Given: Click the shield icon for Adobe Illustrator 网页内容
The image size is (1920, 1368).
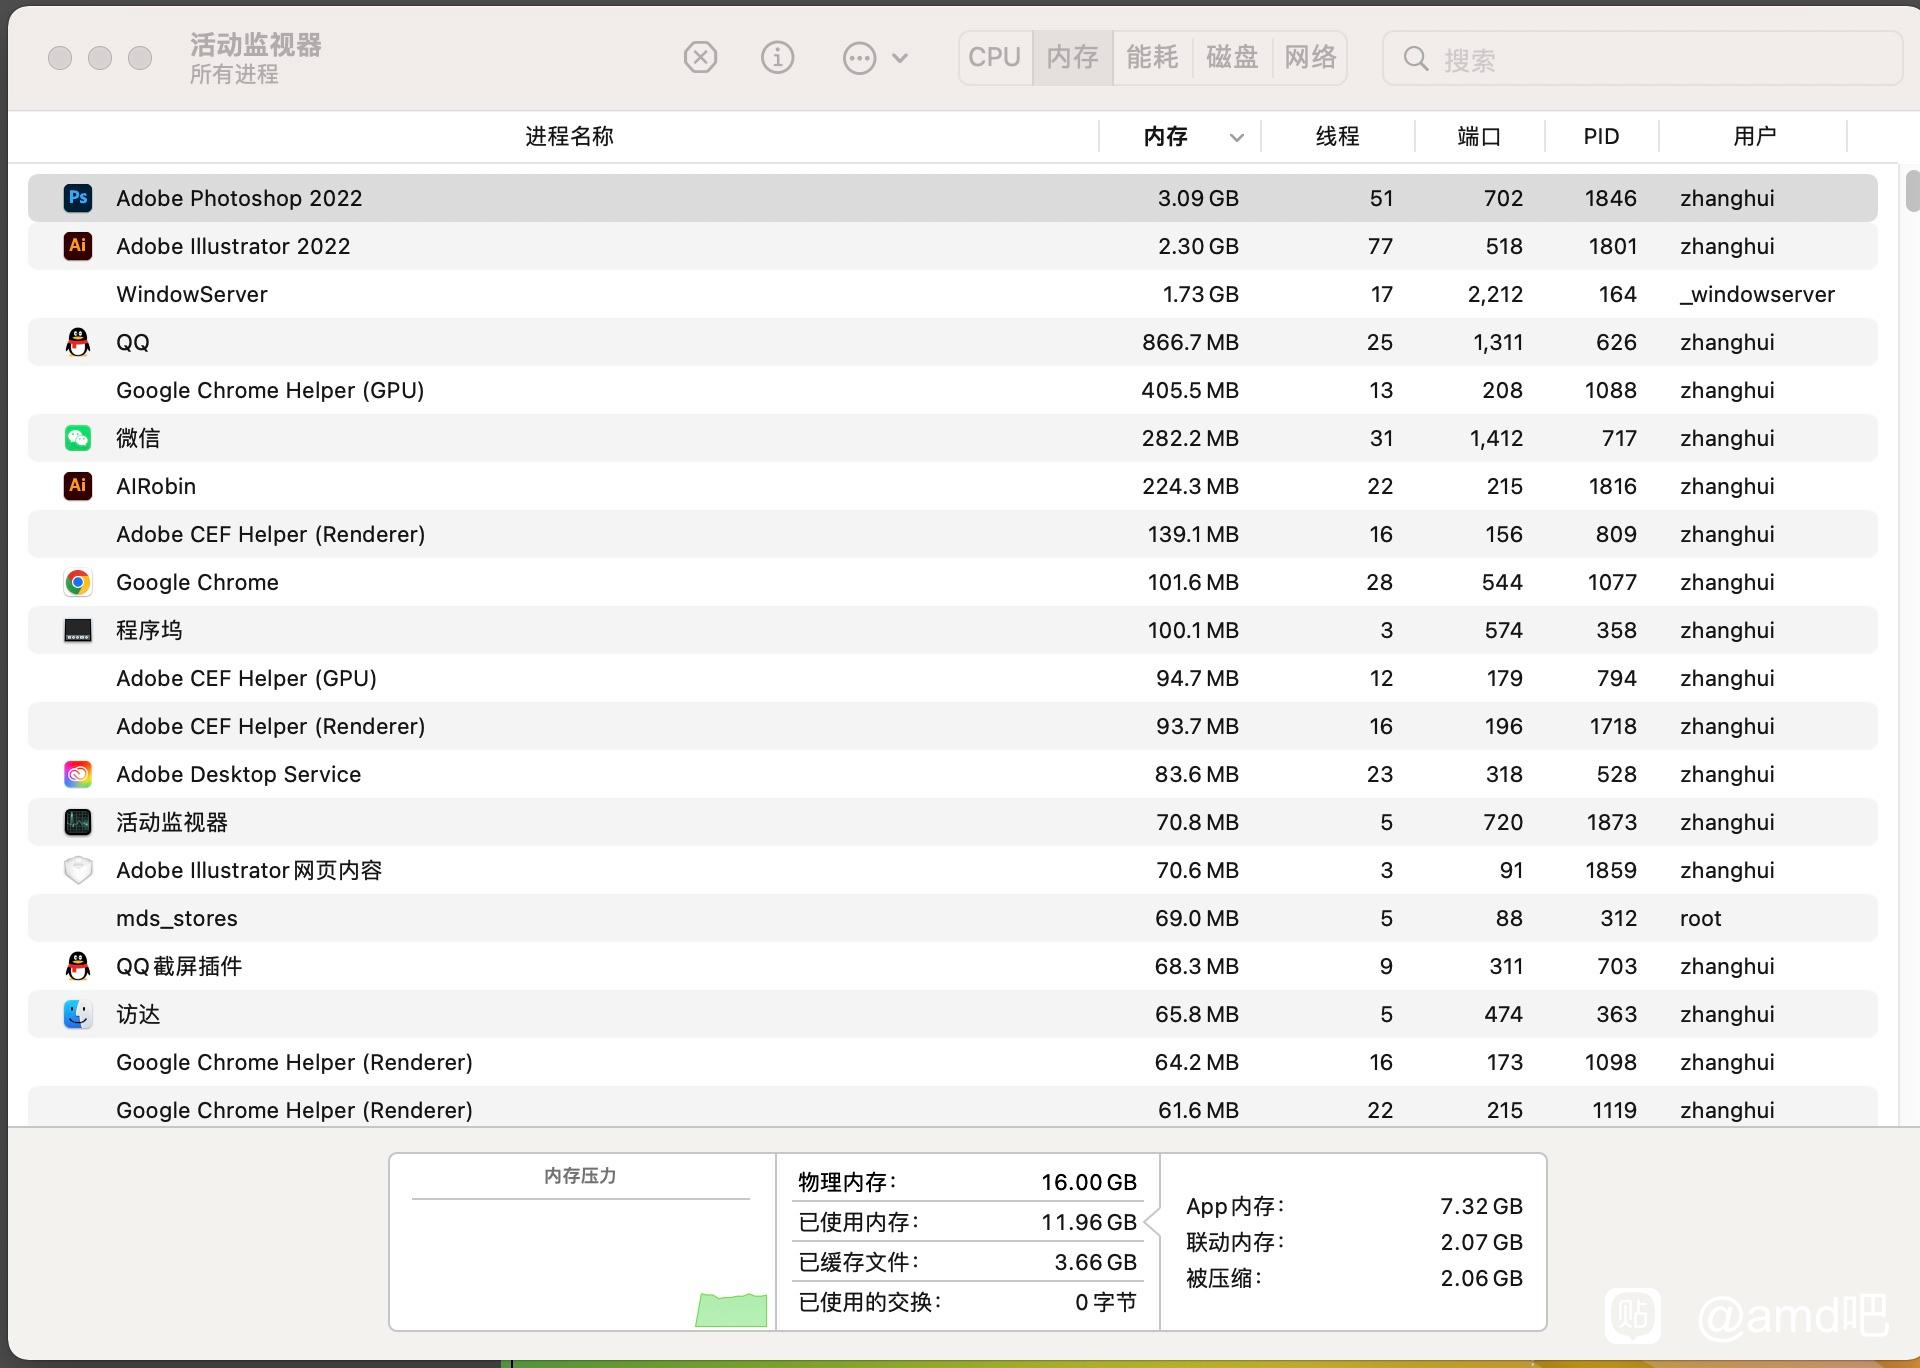Looking at the screenshot, I should click(x=78, y=870).
